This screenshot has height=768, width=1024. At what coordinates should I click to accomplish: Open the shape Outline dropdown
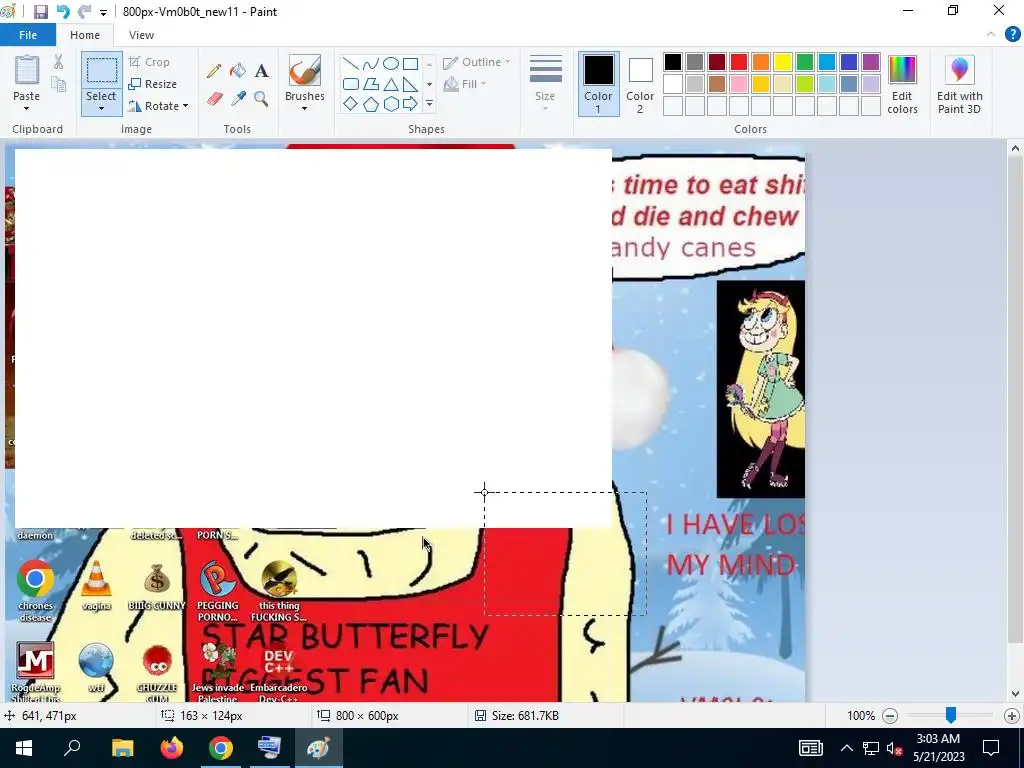click(x=476, y=62)
